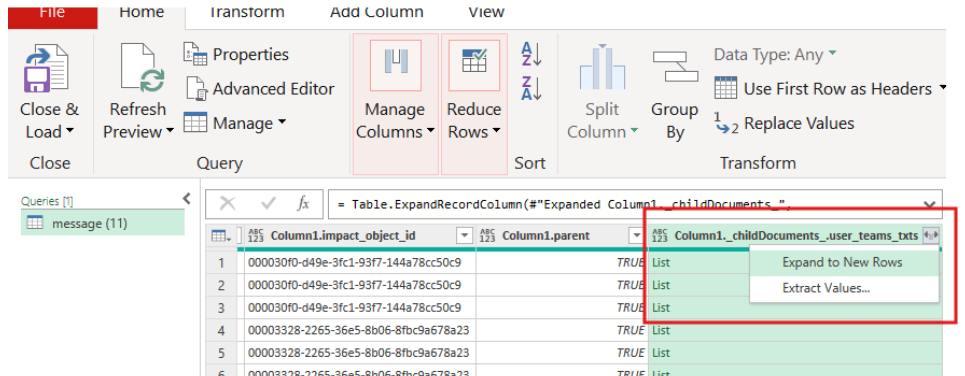The height and width of the screenshot is (376, 965).
Task: Sort descending with the Z-A icon
Action: (531, 88)
